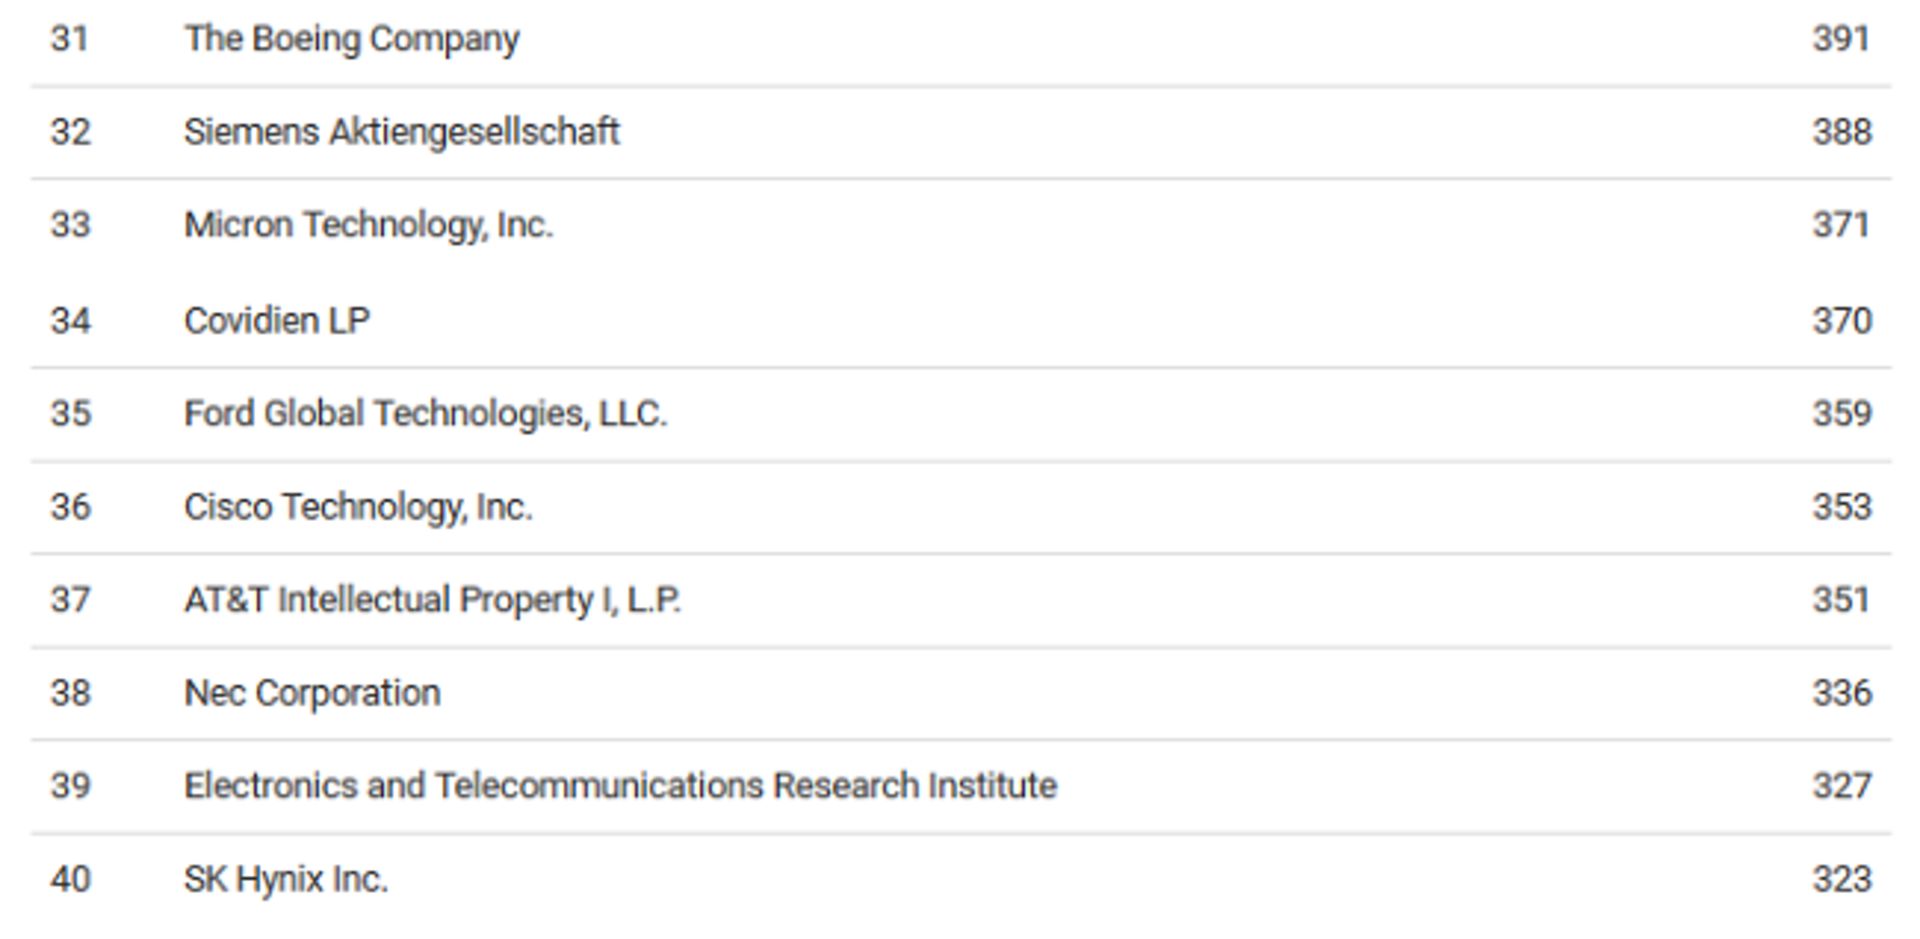This screenshot has width=1920, height=939.
Task: Select the value 336 for Nec Corporation
Action: [1841, 693]
